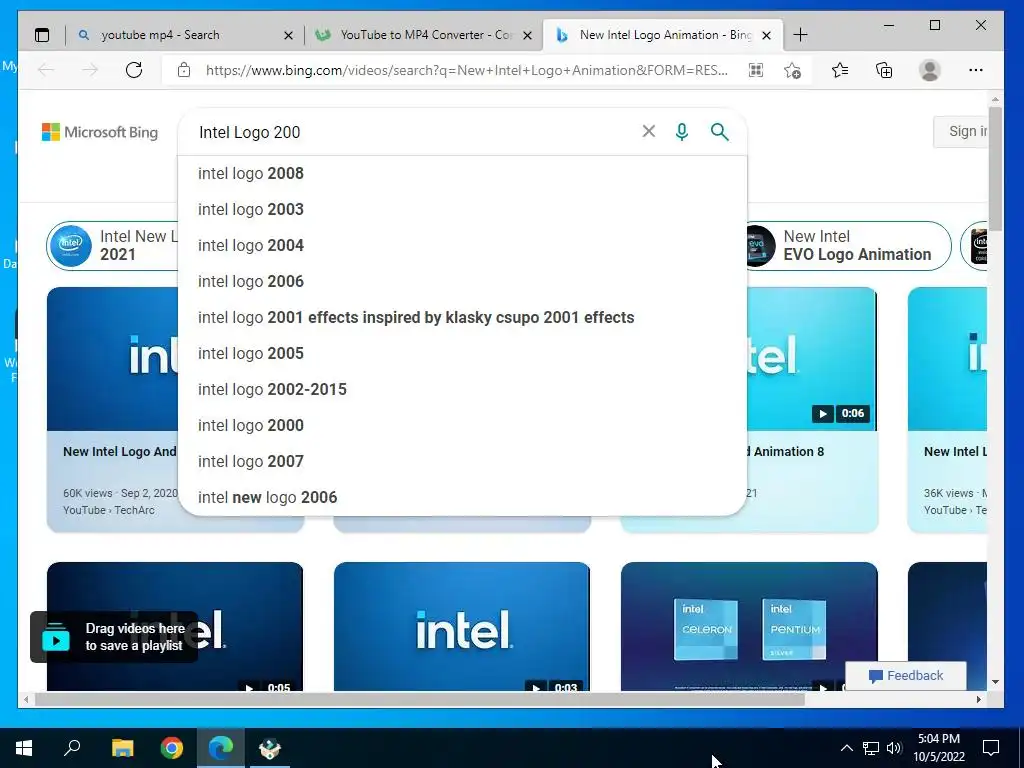
Task: Choose suggestion 'intel logo 2002-2015'
Action: (462, 389)
